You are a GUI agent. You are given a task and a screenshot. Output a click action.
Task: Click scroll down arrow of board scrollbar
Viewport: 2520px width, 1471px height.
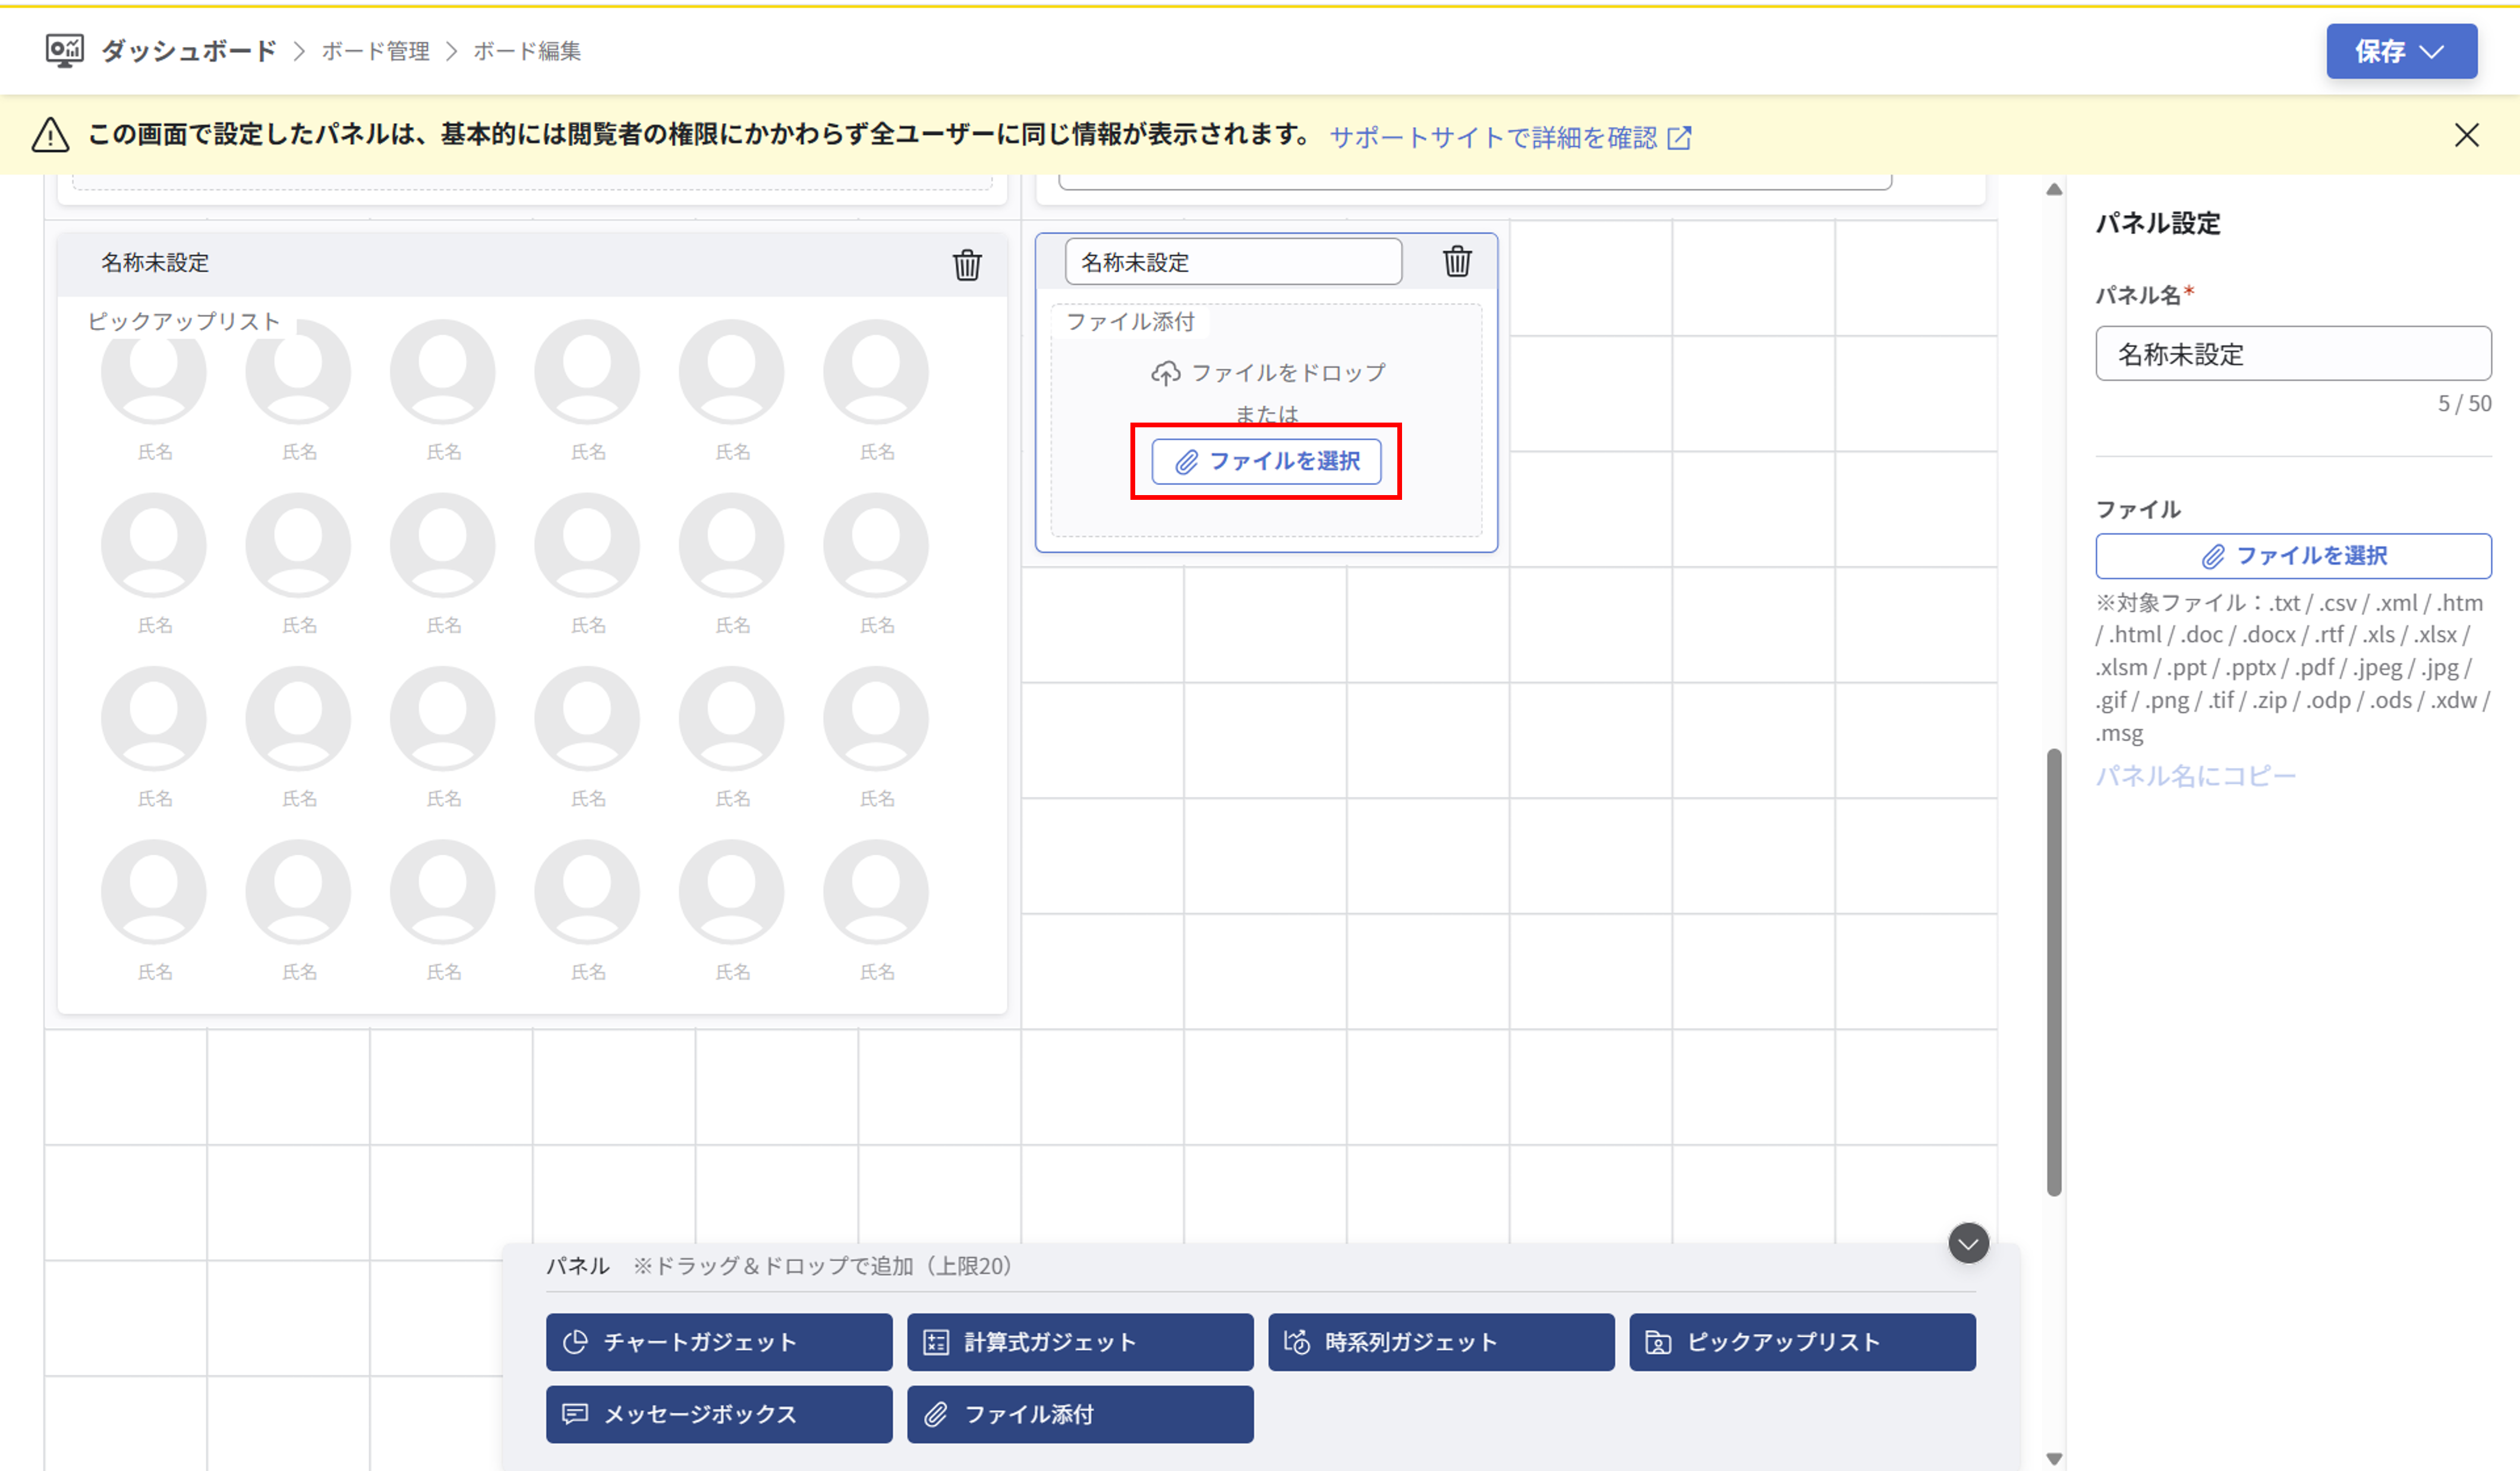(x=2054, y=1459)
